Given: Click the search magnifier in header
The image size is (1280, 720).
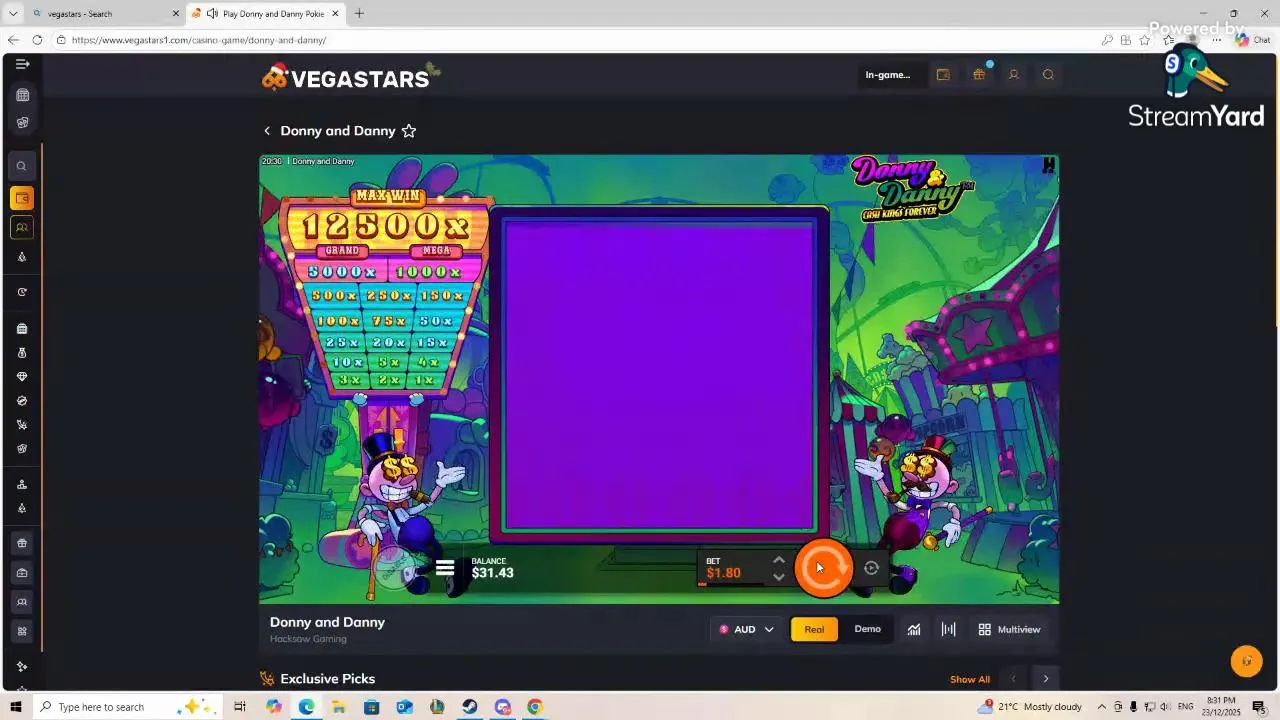Looking at the screenshot, I should tap(1048, 75).
